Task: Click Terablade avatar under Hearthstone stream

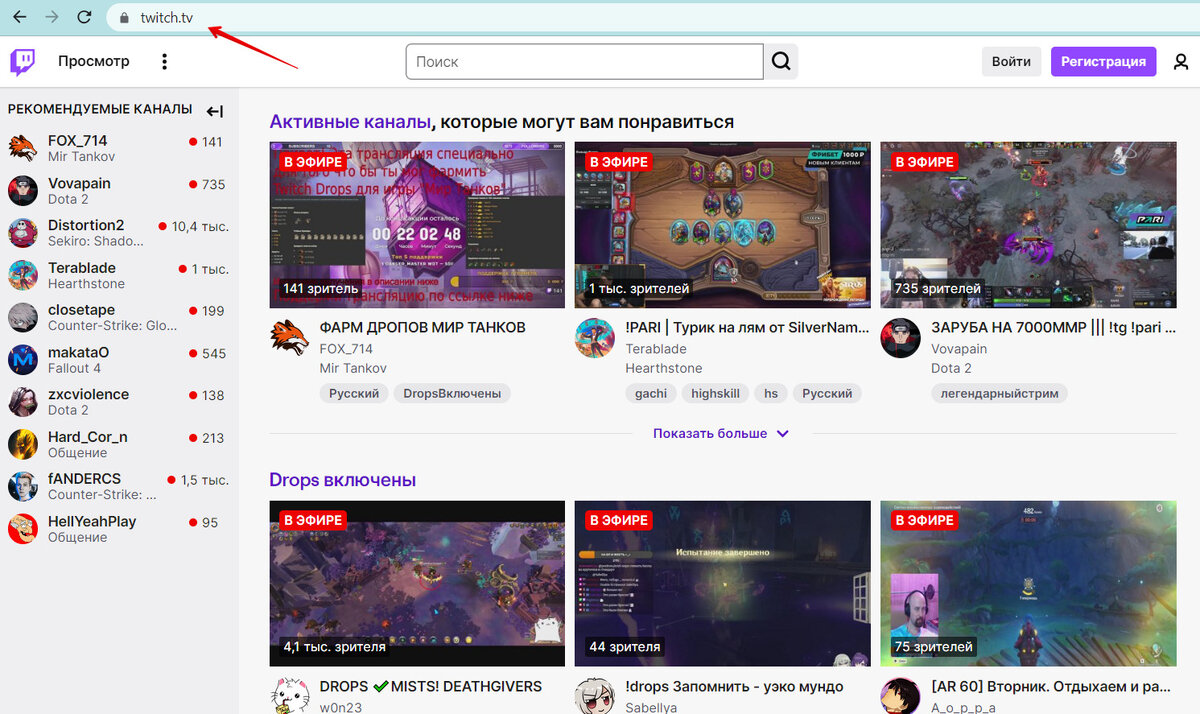Action: coord(594,338)
